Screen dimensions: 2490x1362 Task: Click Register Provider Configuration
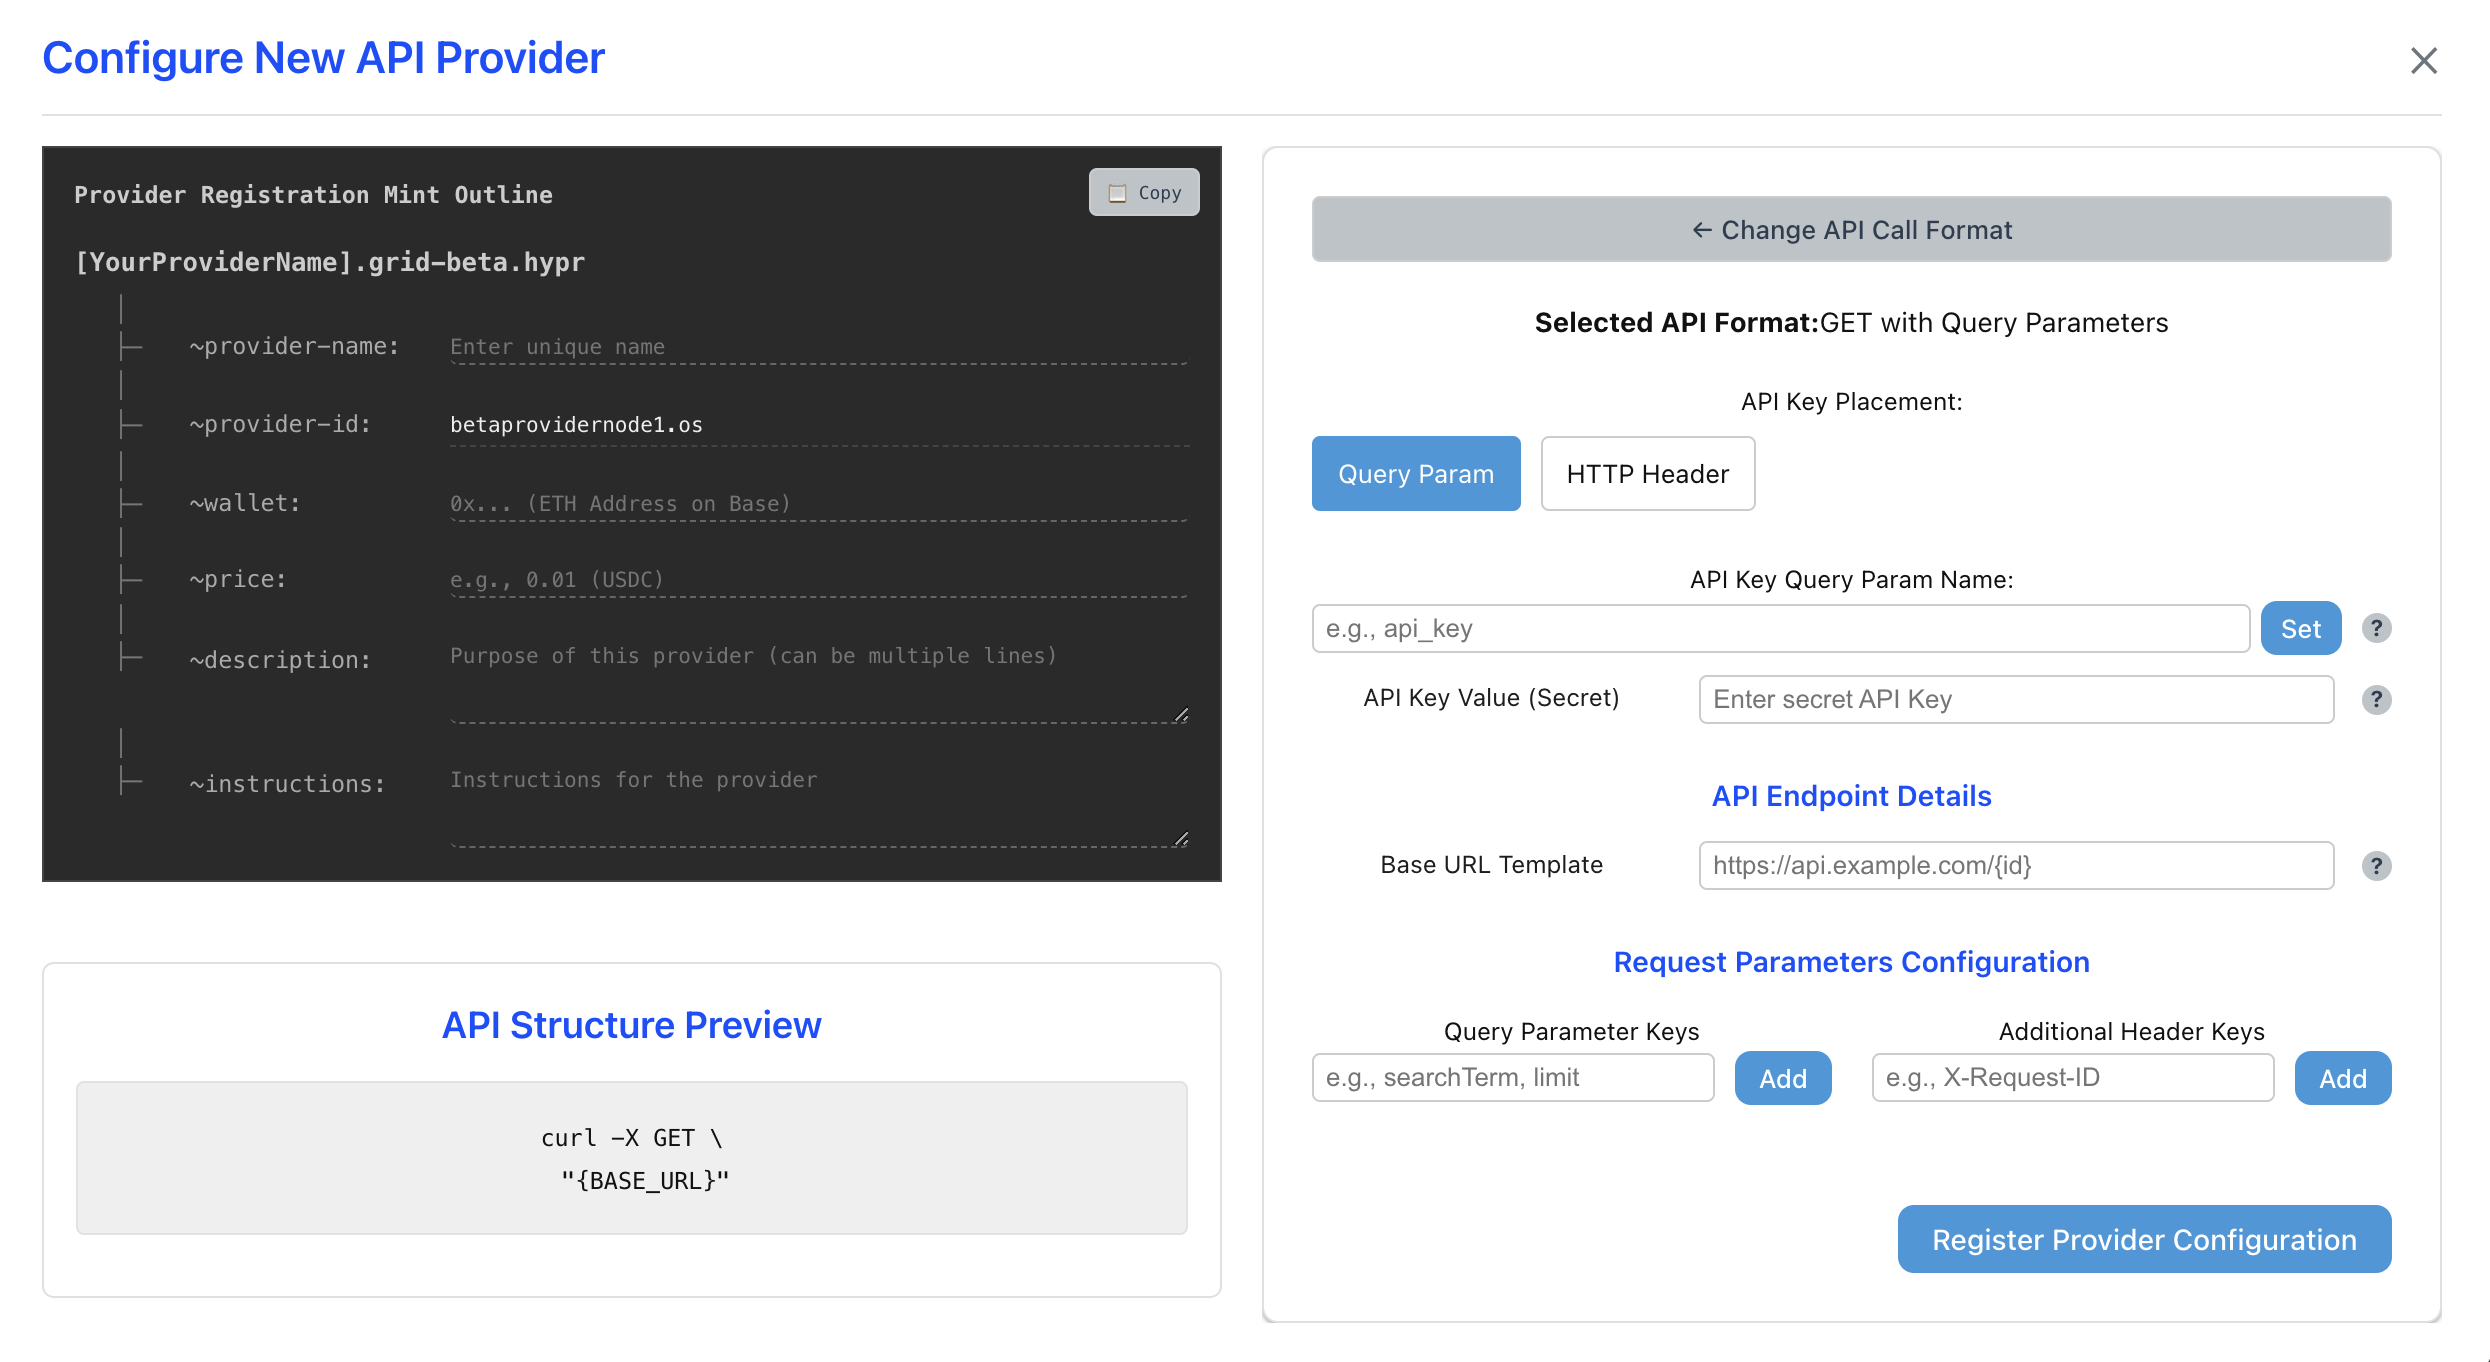pos(2144,1239)
